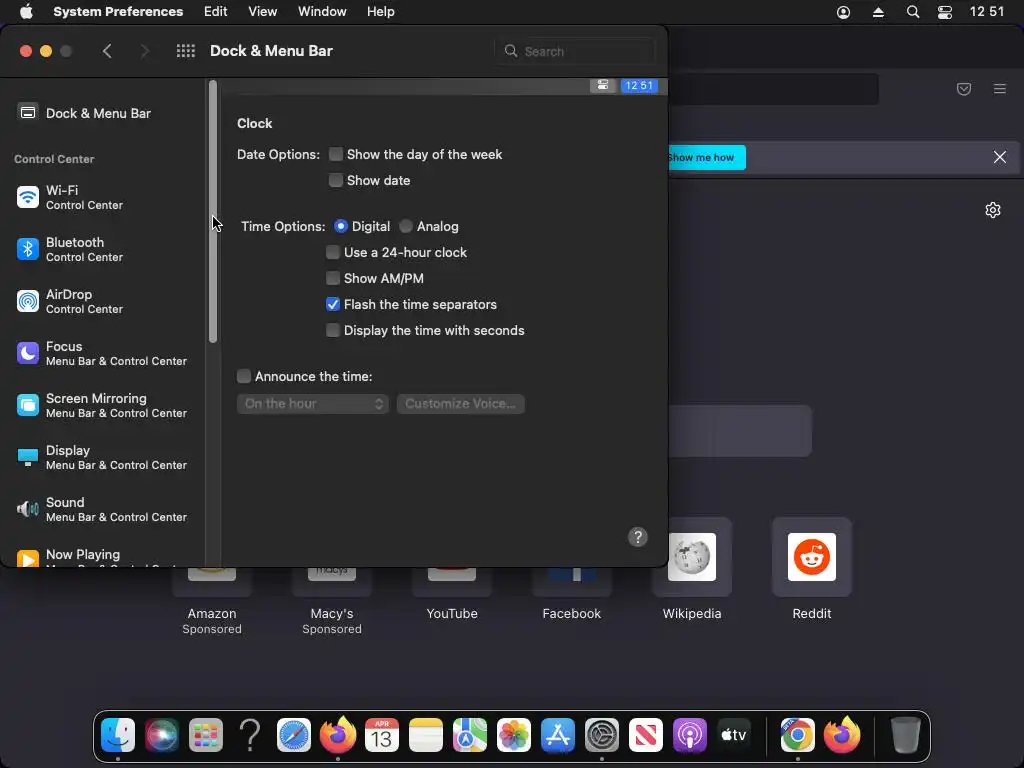Enable Use a 24-hour clock
The width and height of the screenshot is (1024, 768).
point(333,252)
